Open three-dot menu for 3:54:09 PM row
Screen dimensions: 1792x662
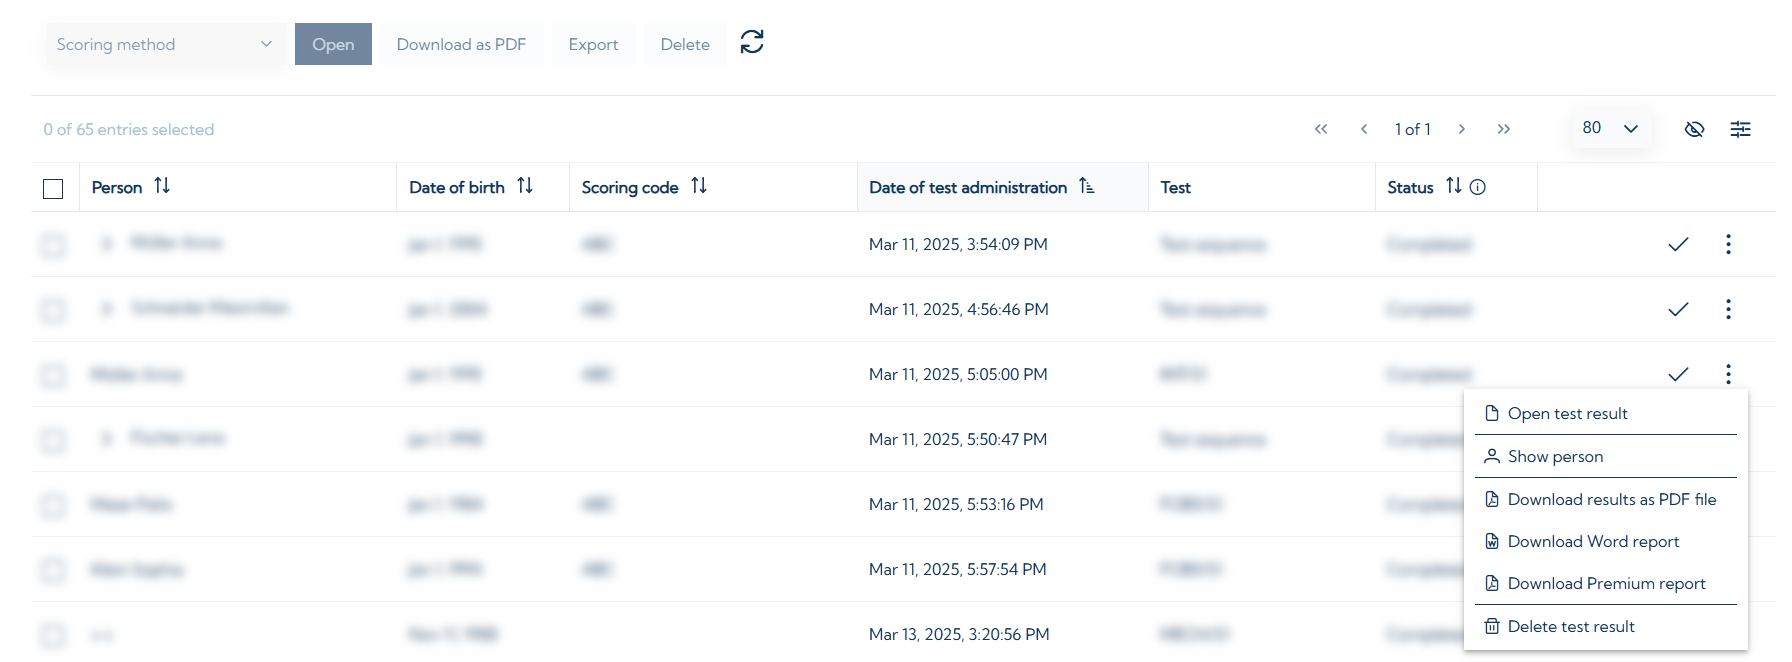point(1728,244)
